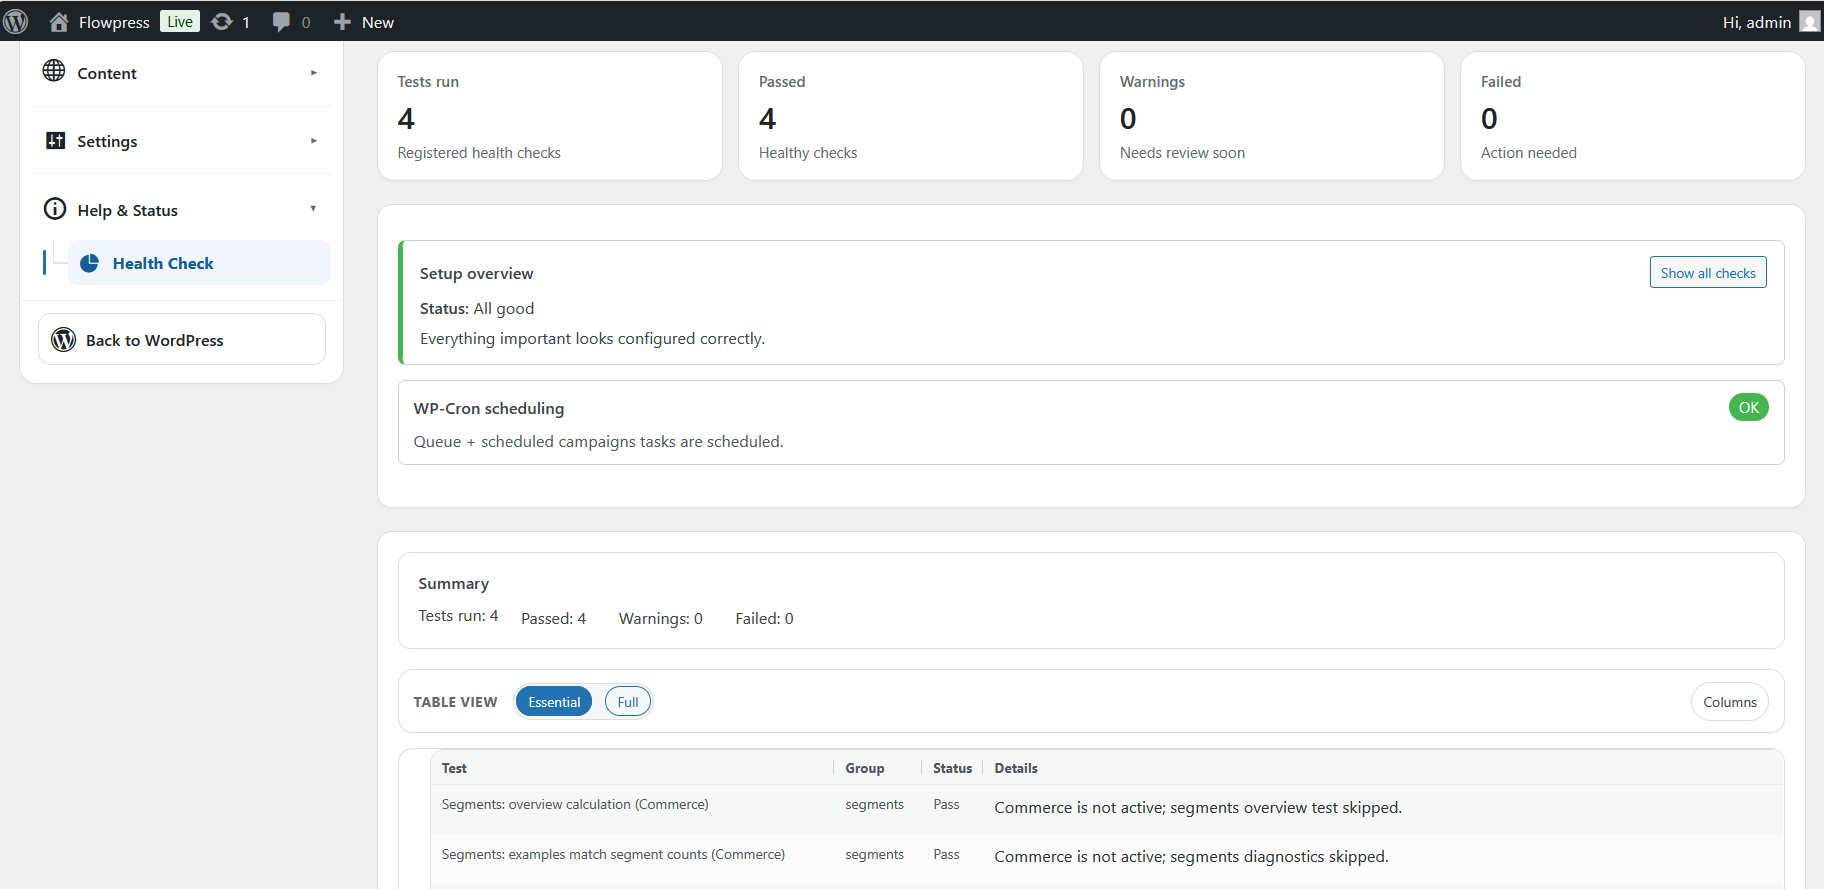Open the New menu in admin bar

pos(364,21)
